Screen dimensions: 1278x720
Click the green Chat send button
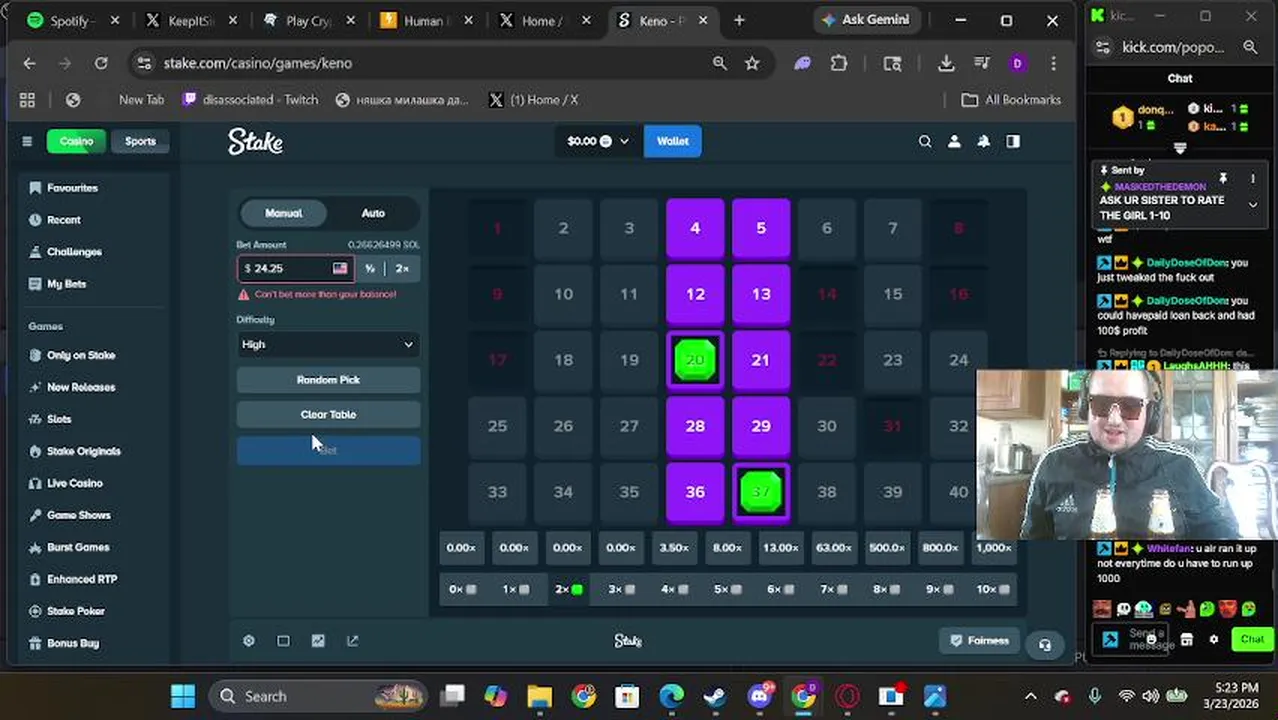pos(1252,639)
